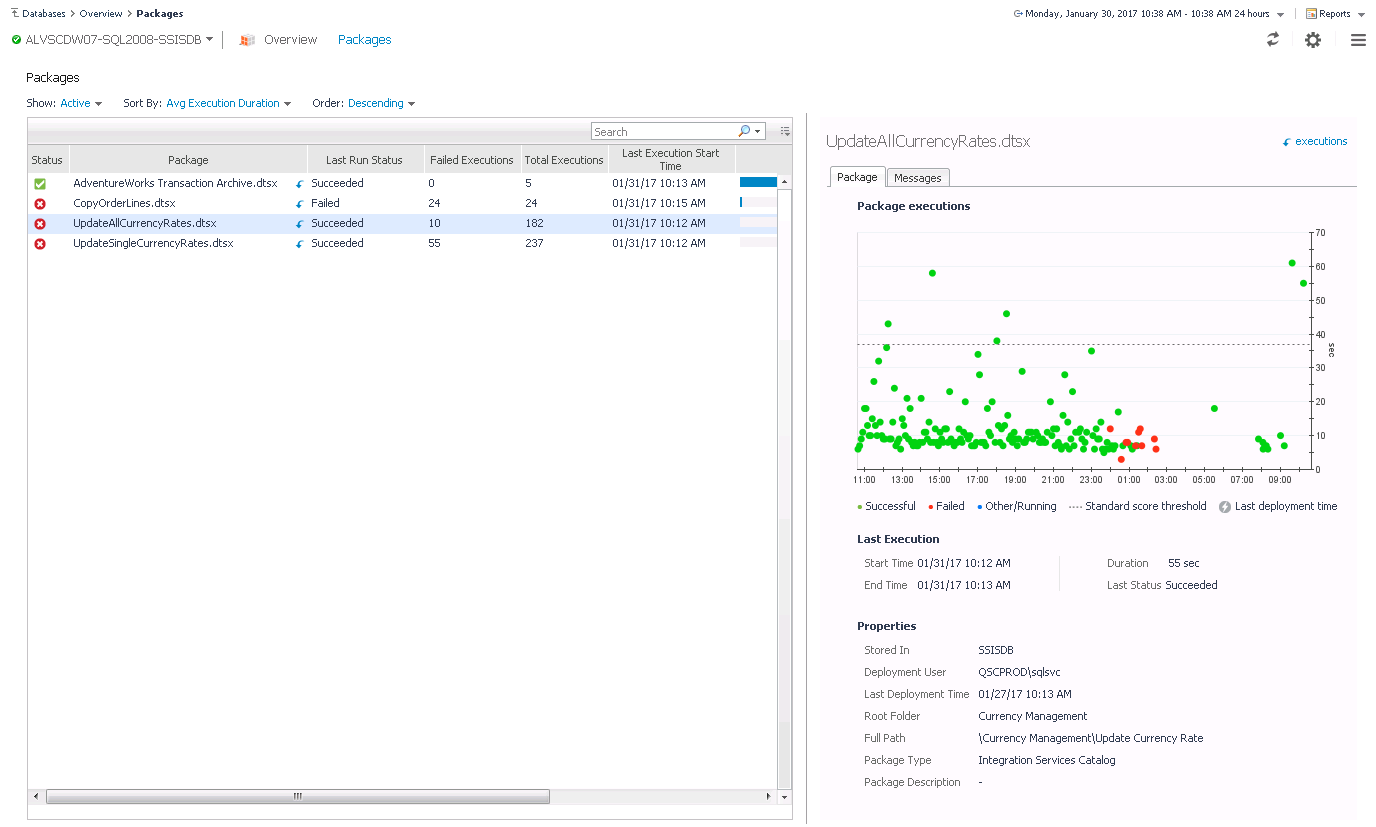The width and height of the screenshot is (1376, 827).
Task: Click green check status icon for AdventureWorks
Action: (x=40, y=184)
